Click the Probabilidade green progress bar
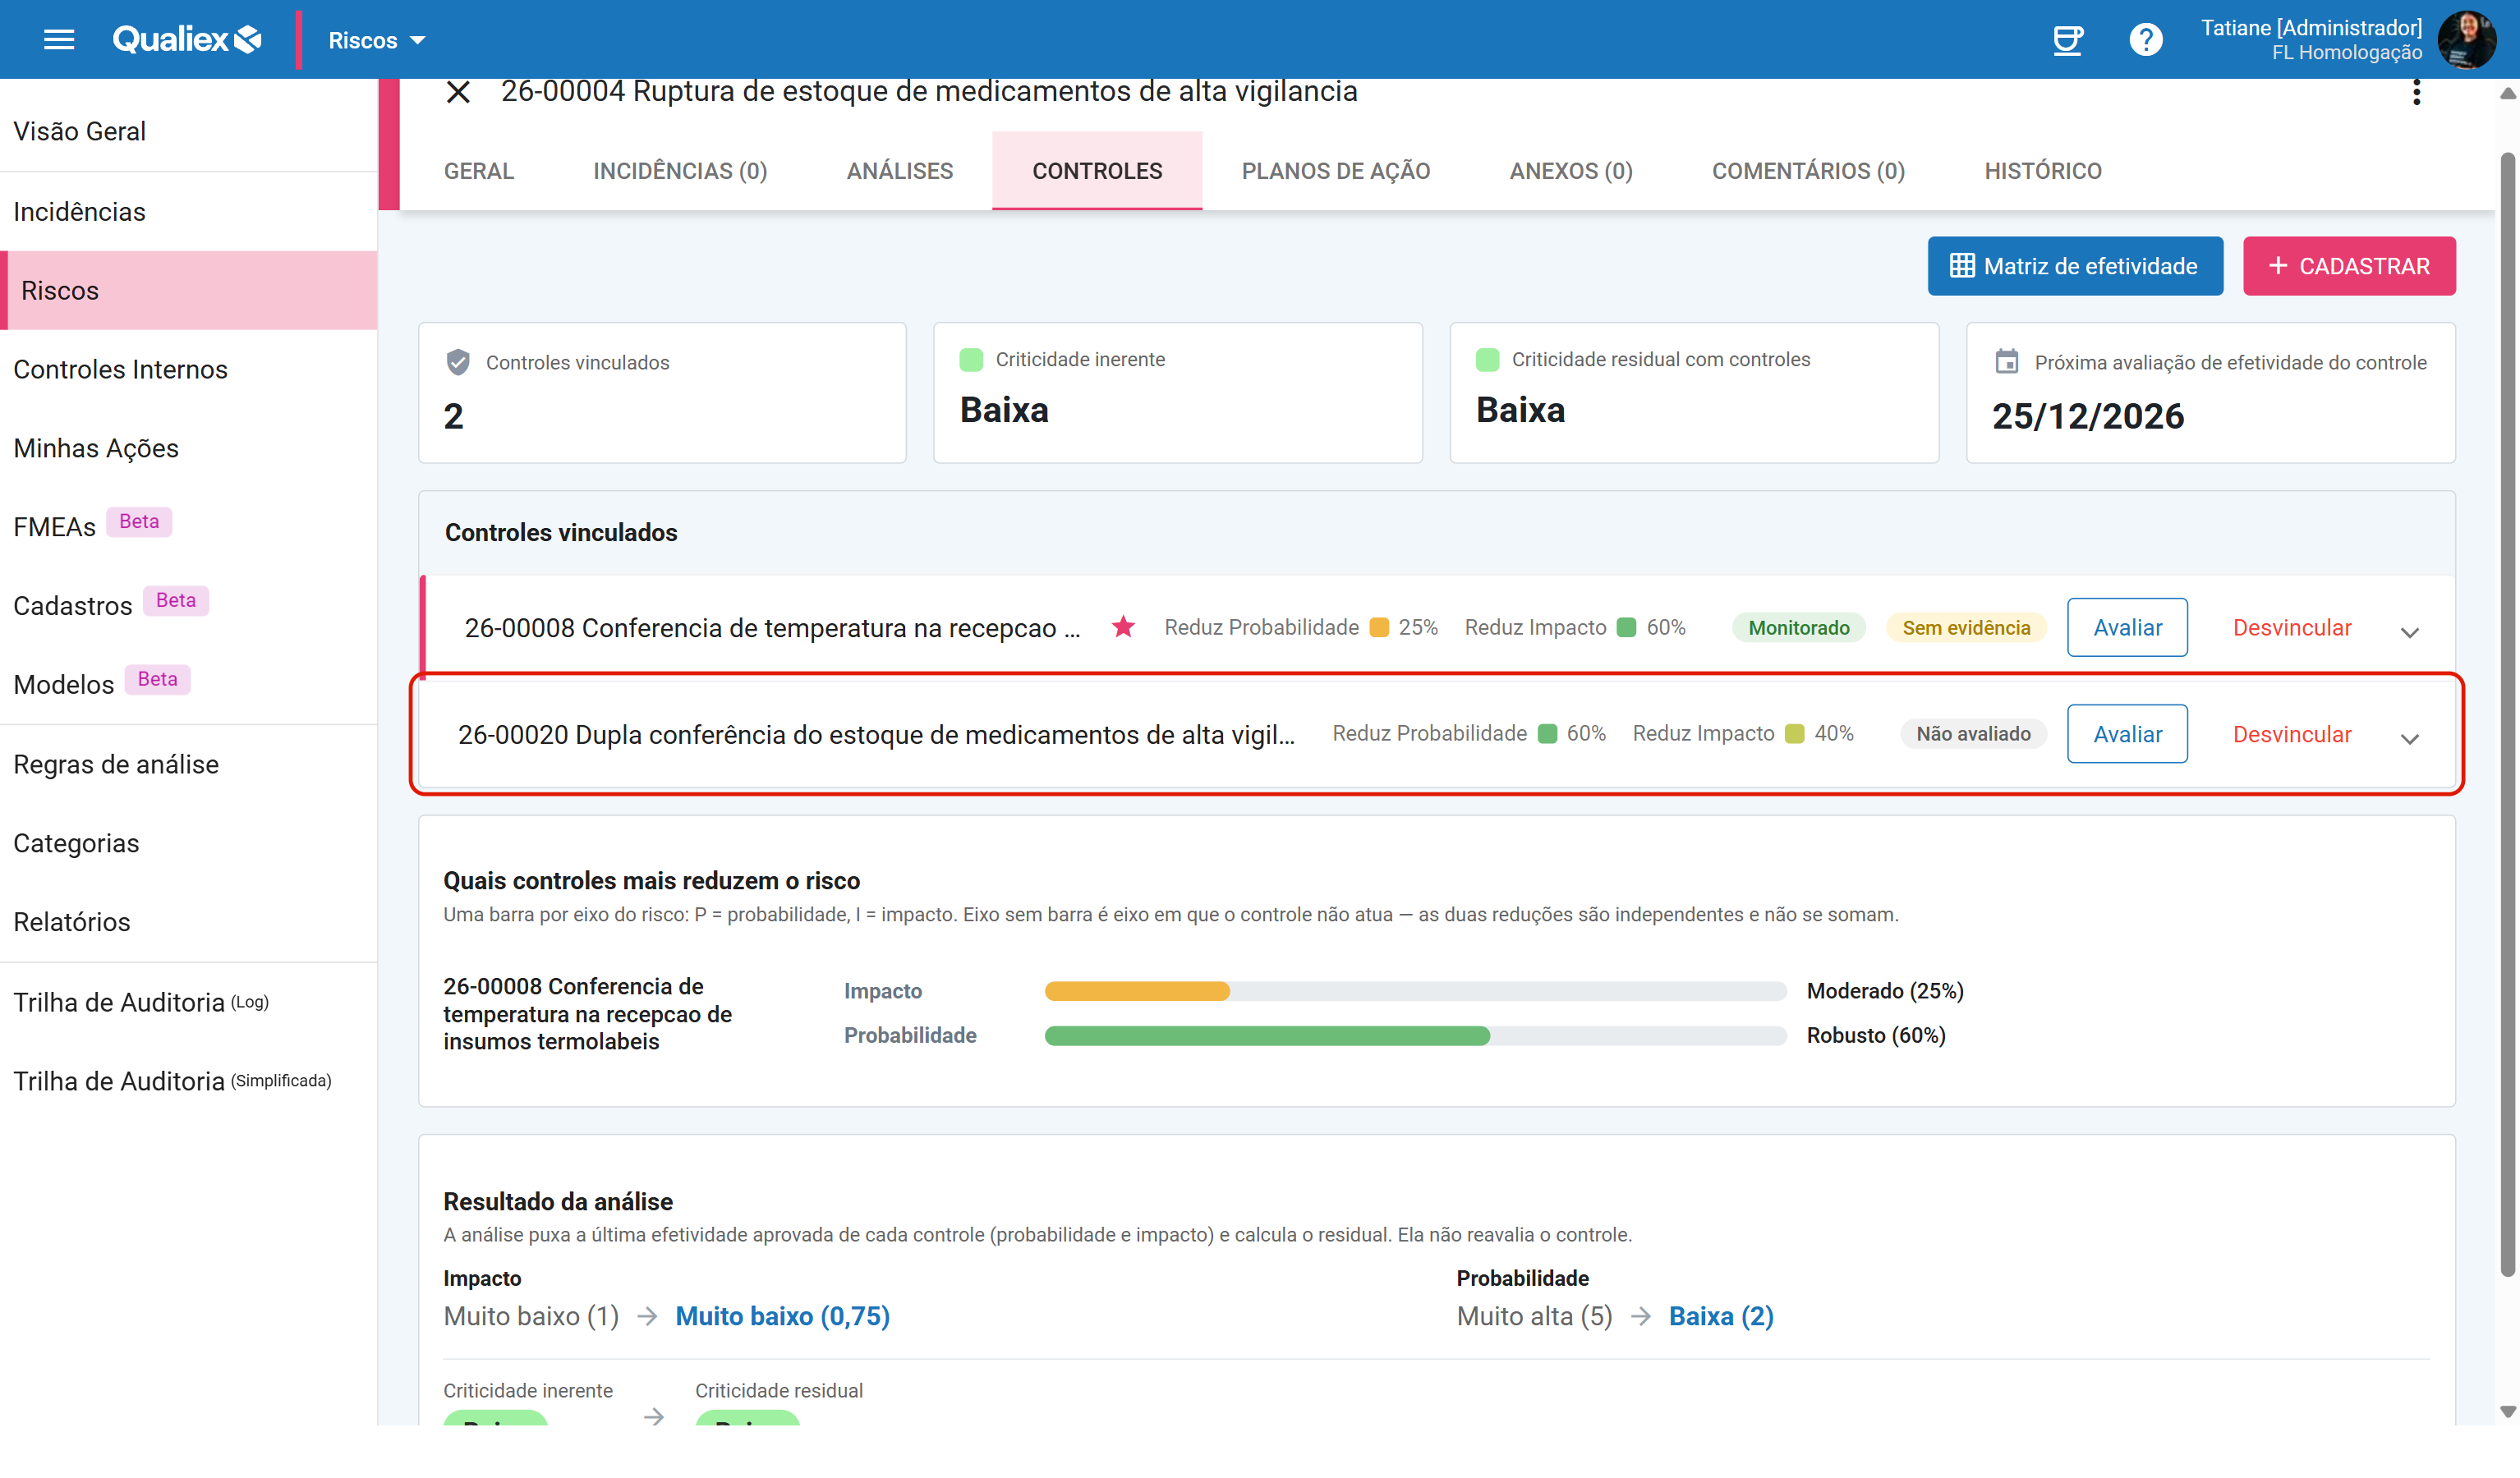The image size is (2520, 1478). (1267, 1036)
